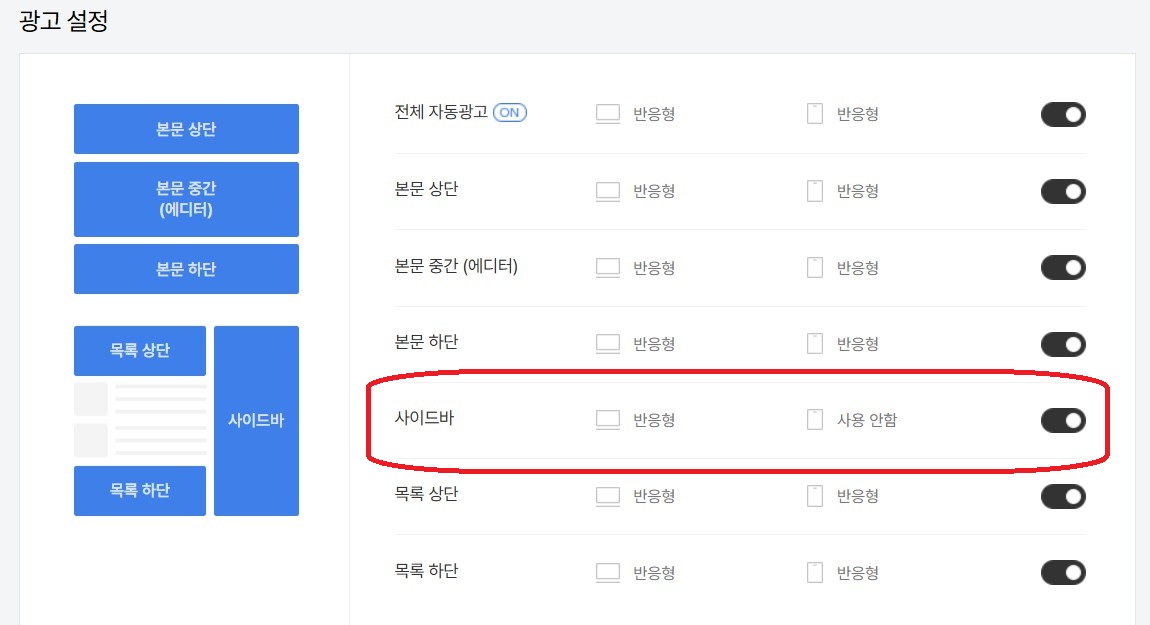Image resolution: width=1150 pixels, height=625 pixels.
Task: Click the desktop ad icon for 본문 중간 (에디터)
Action: [607, 267]
